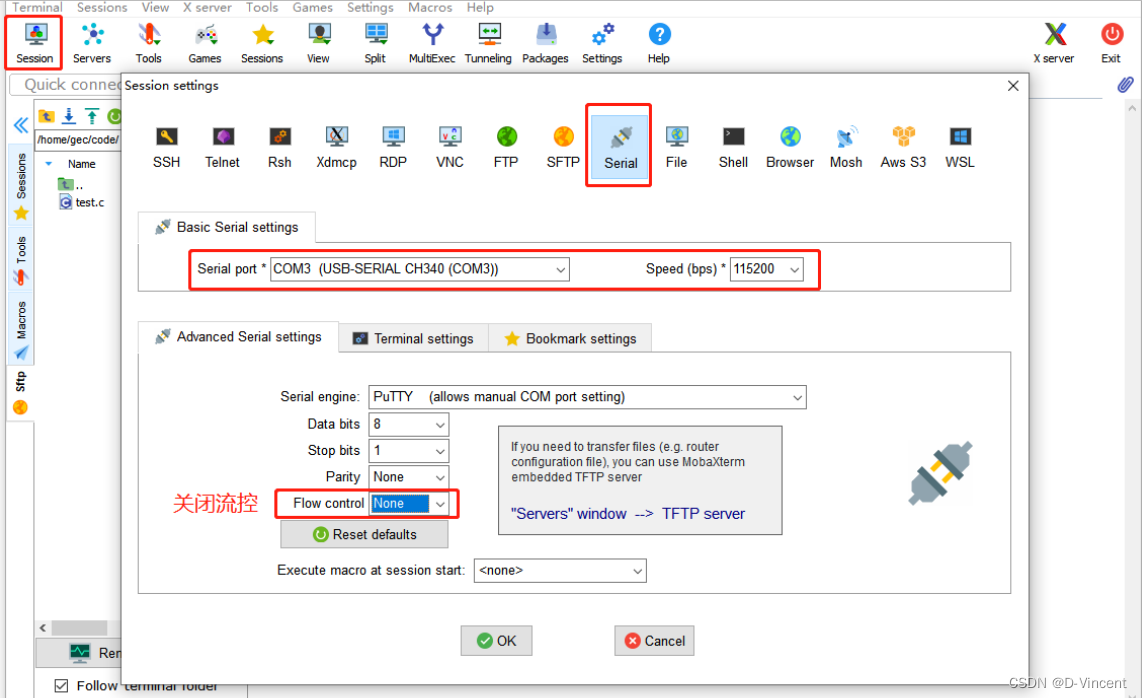This screenshot has height=698, width=1142.
Task: Click the Quick connect input field
Action: pos(66,85)
